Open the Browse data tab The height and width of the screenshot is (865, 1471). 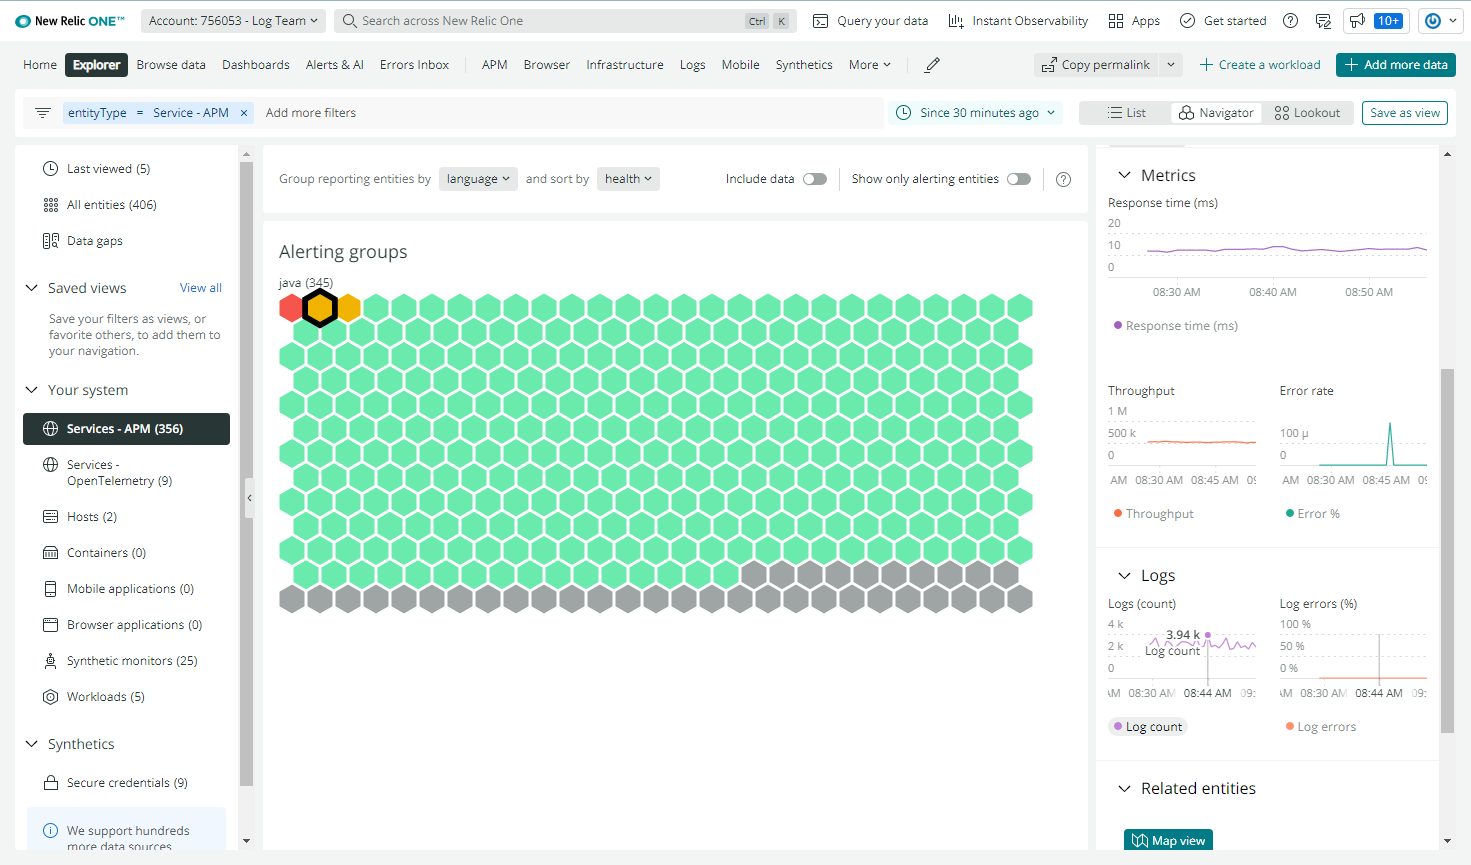[171, 65]
